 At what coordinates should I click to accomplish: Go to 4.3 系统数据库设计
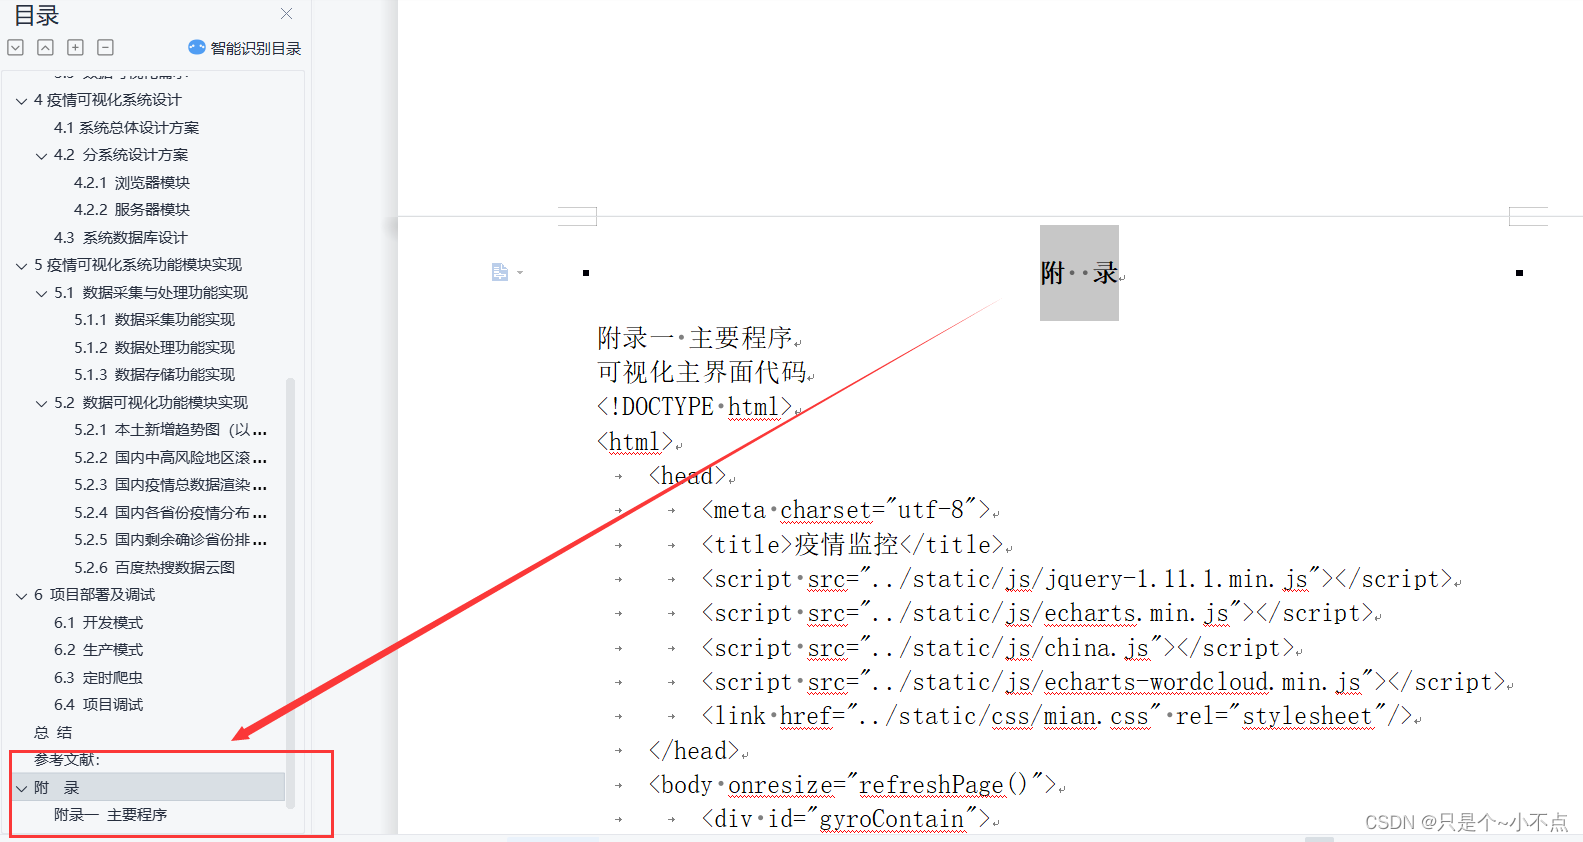120,238
